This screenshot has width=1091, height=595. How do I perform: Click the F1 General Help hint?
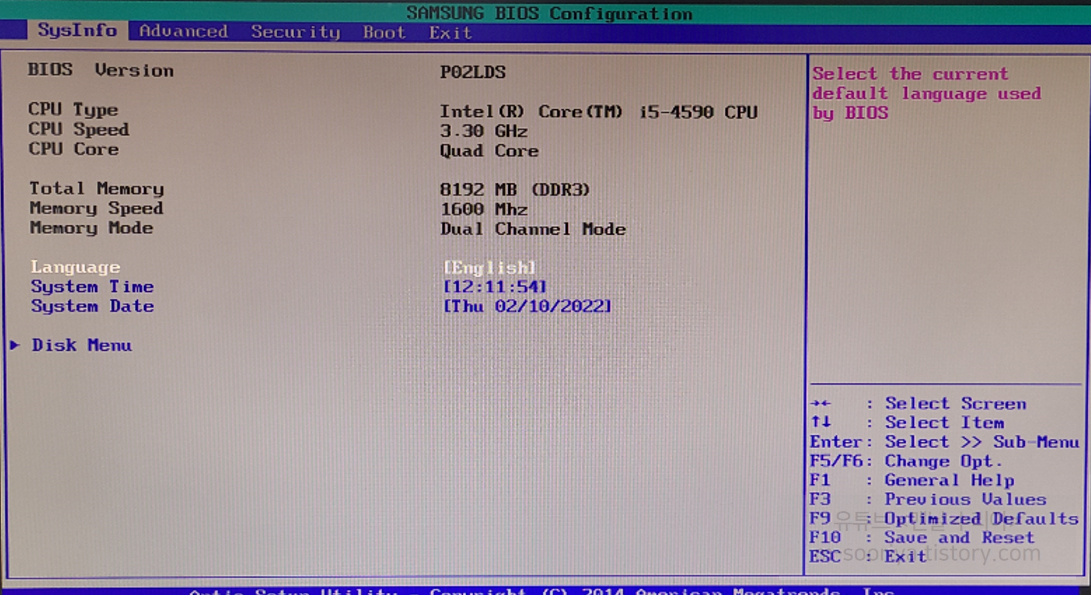pyautogui.click(x=912, y=480)
